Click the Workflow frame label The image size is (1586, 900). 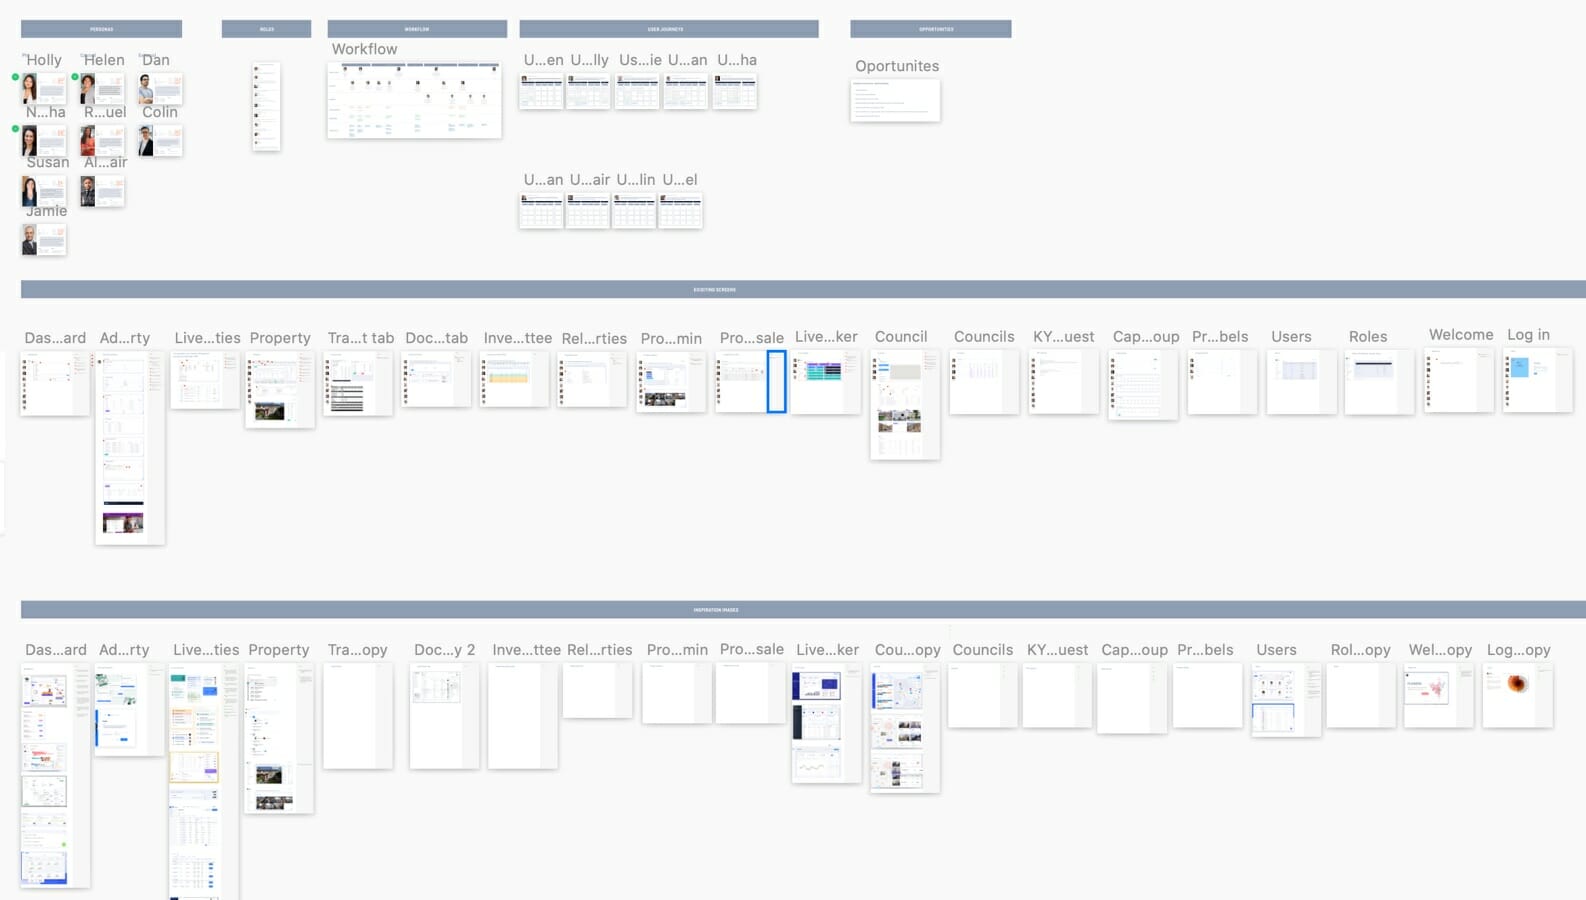[x=364, y=49]
